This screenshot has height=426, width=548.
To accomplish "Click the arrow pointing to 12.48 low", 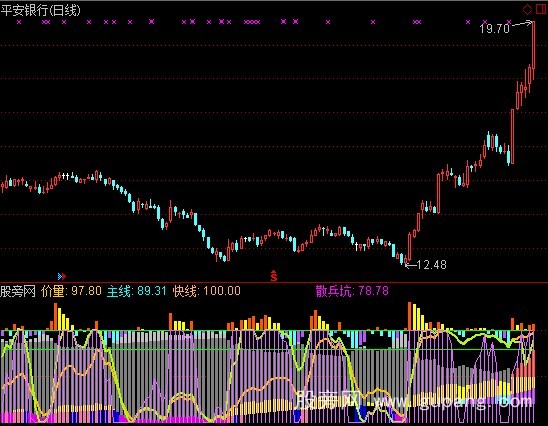I will [411, 266].
